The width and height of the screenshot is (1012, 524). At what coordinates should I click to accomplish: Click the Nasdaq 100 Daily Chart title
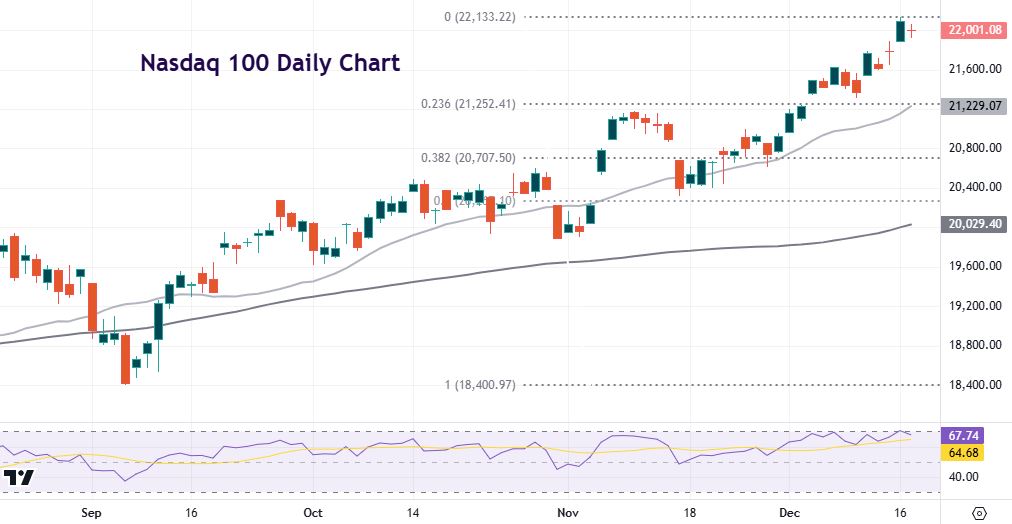[x=269, y=63]
